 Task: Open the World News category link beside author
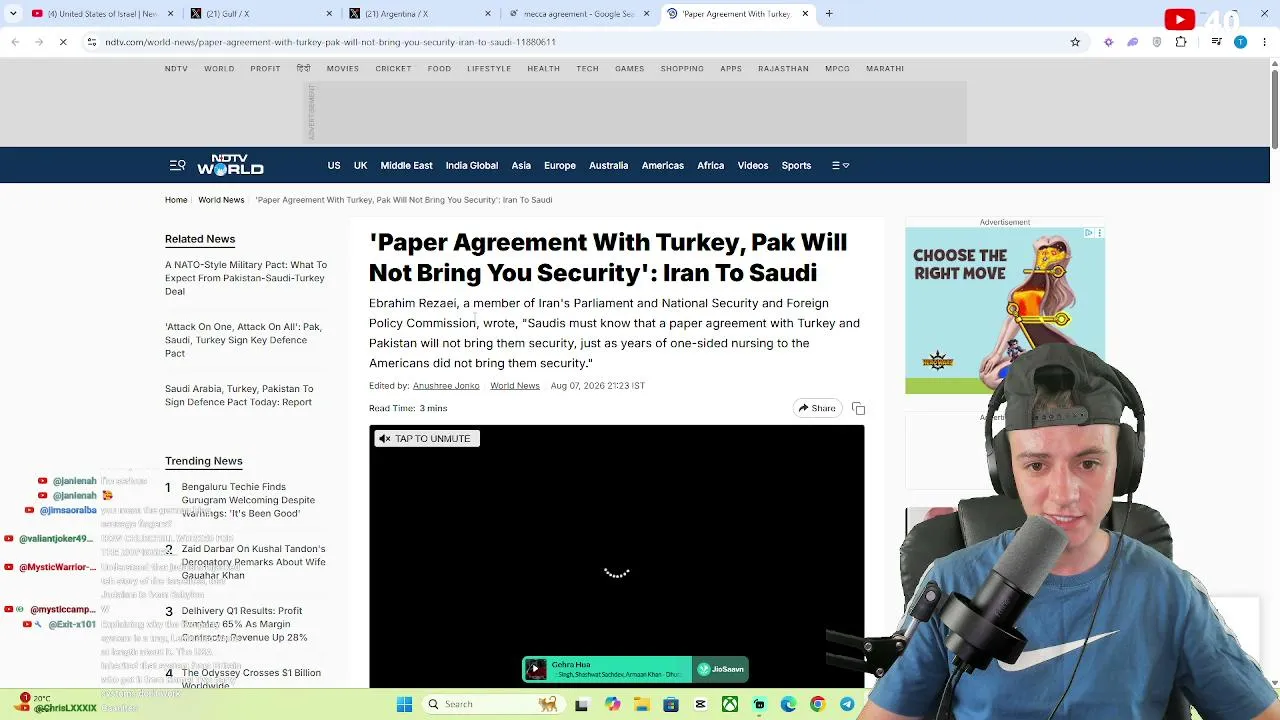pyautogui.click(x=515, y=386)
